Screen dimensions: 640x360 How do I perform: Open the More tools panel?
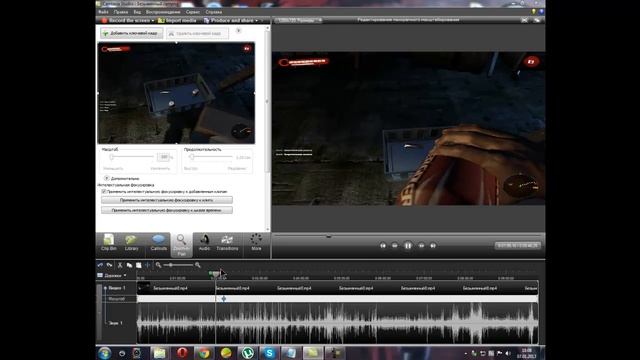tap(256, 243)
